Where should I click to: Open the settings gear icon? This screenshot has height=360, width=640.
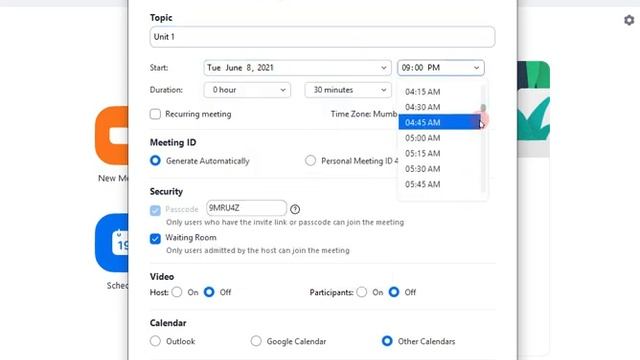(x=629, y=20)
